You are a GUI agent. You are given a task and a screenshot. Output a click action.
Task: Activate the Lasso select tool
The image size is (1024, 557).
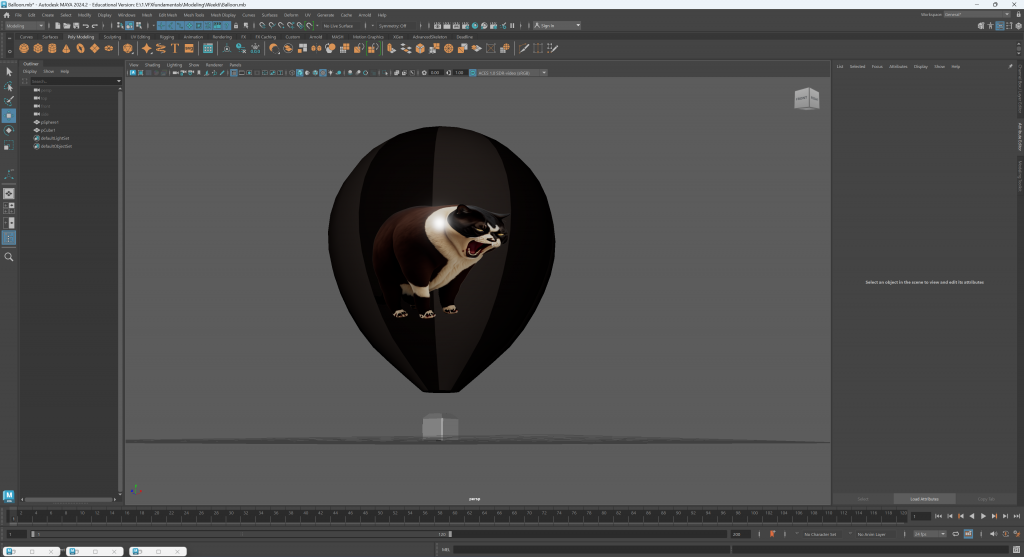(8, 86)
